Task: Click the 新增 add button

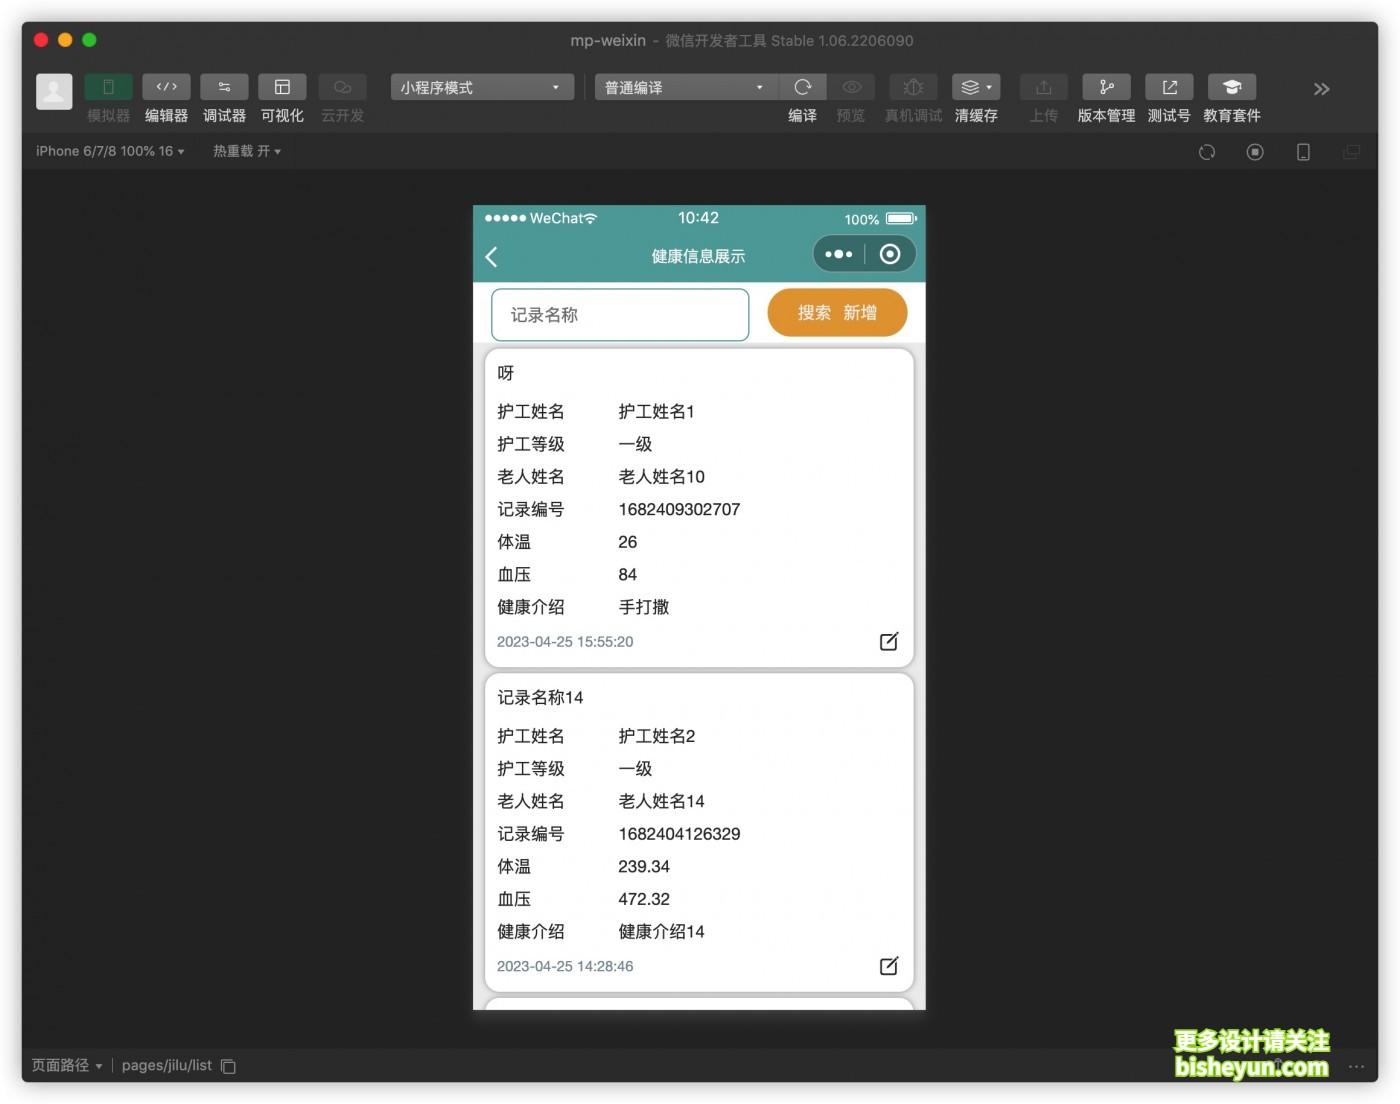Action: 860,313
